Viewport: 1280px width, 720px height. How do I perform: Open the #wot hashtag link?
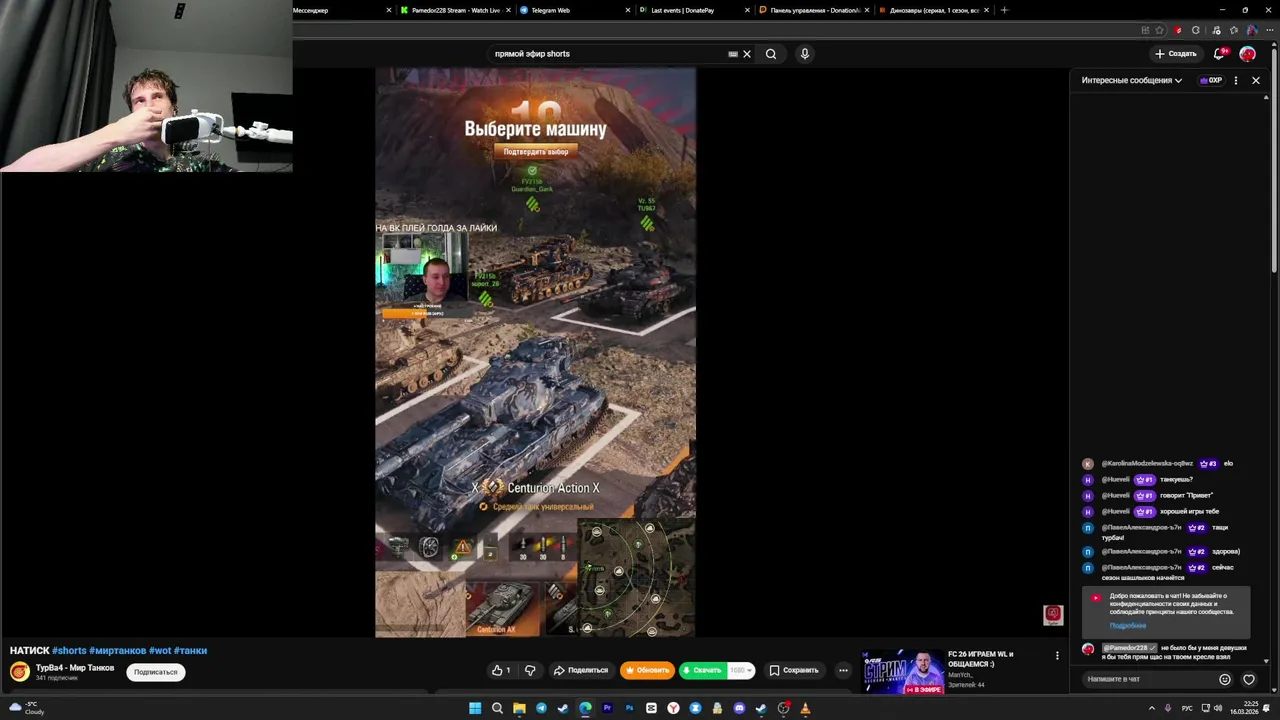[x=159, y=650]
